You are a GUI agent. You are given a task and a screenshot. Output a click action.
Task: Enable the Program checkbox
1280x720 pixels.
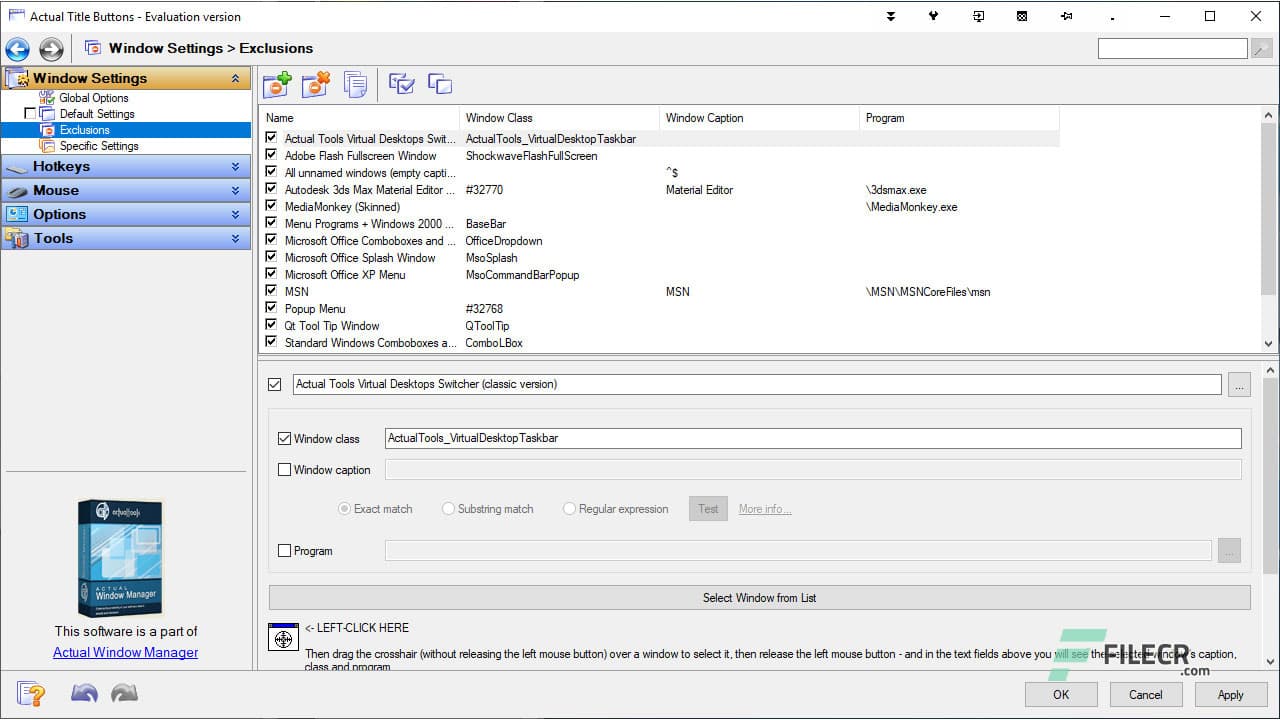tap(285, 551)
